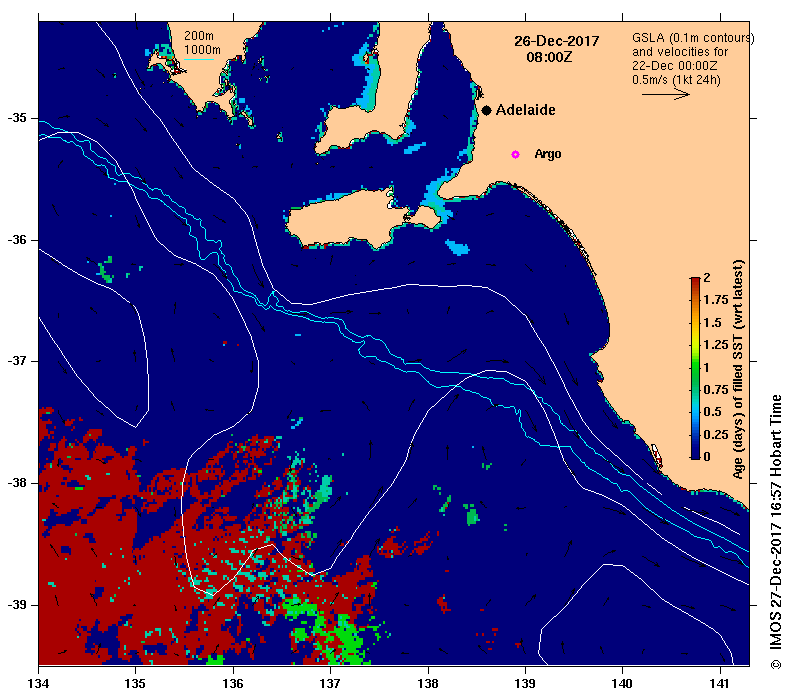Click the Age (days) of filled SST title
Viewport: 791px width, 700px height.
[x=738, y=369]
